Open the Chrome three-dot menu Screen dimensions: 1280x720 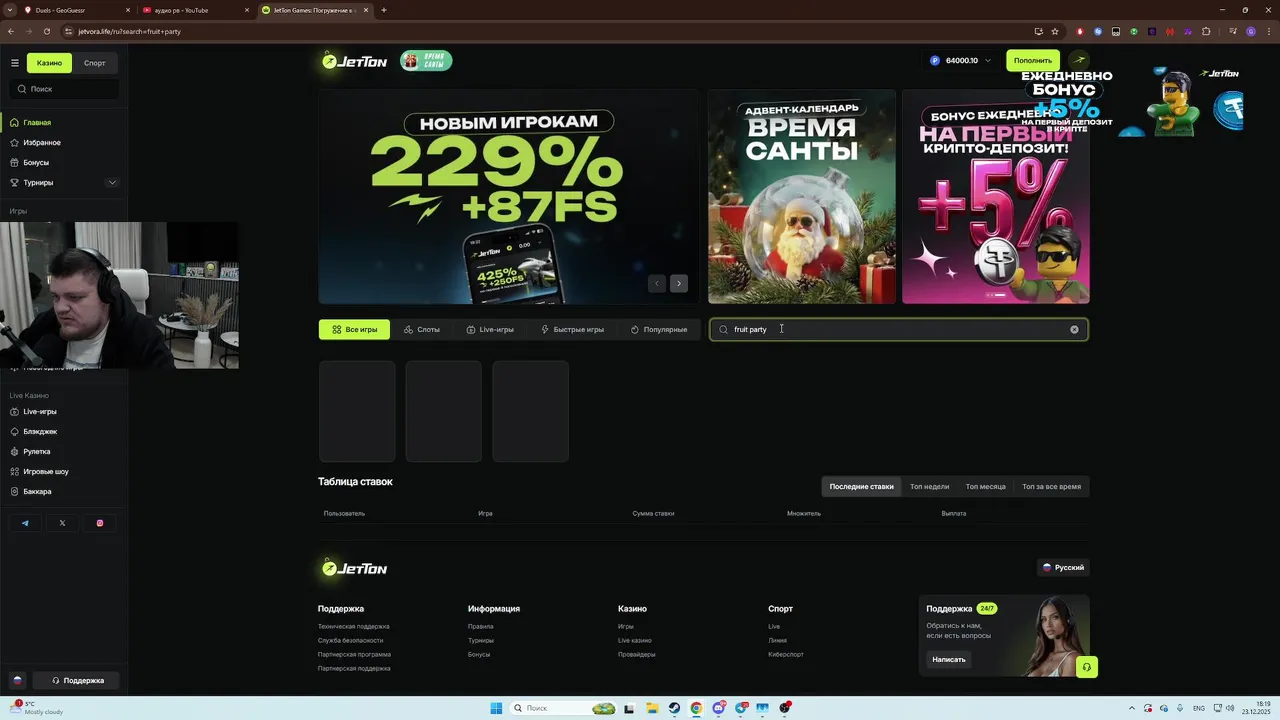(1268, 31)
